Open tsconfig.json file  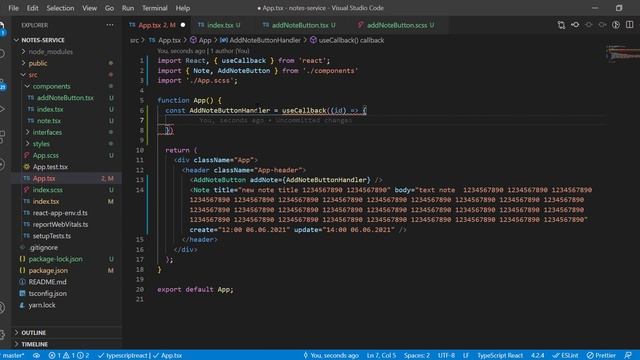click(67, 293)
